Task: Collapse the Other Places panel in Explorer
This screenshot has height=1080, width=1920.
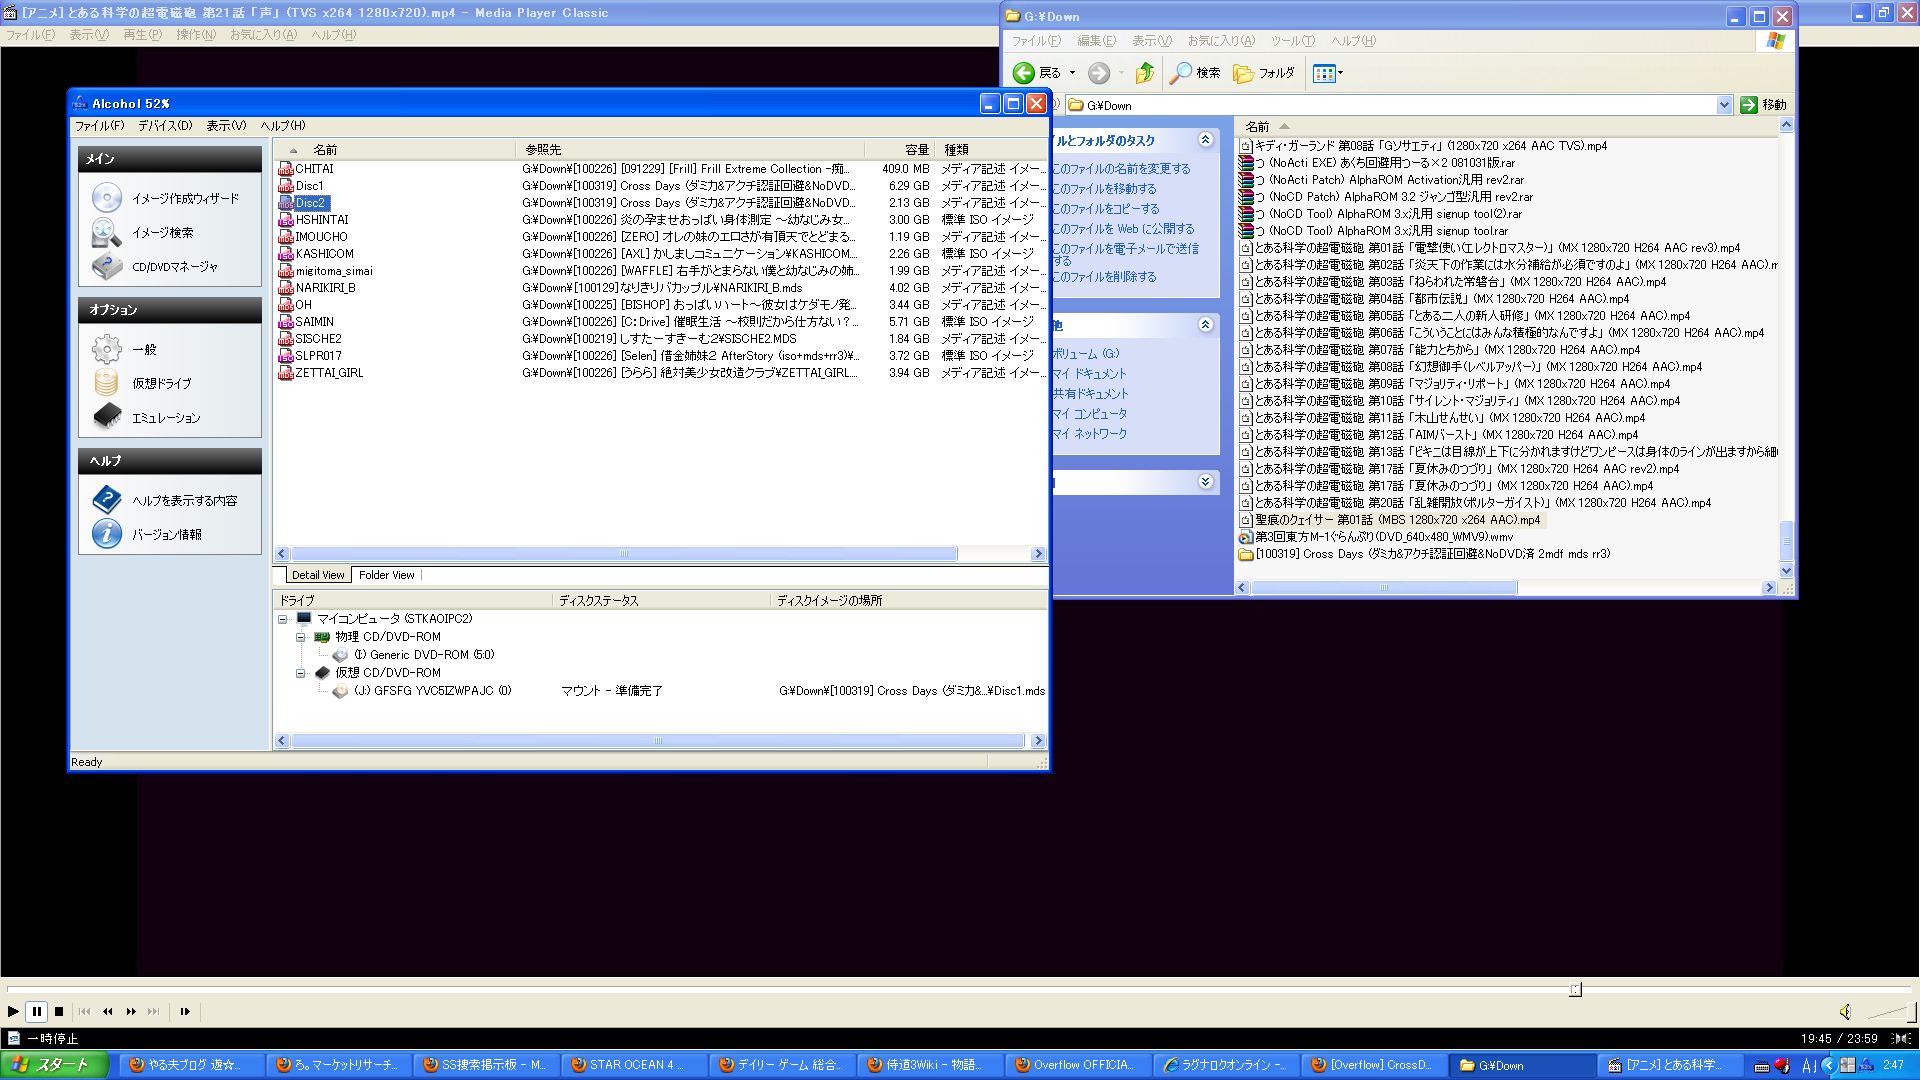Action: pos(1205,324)
